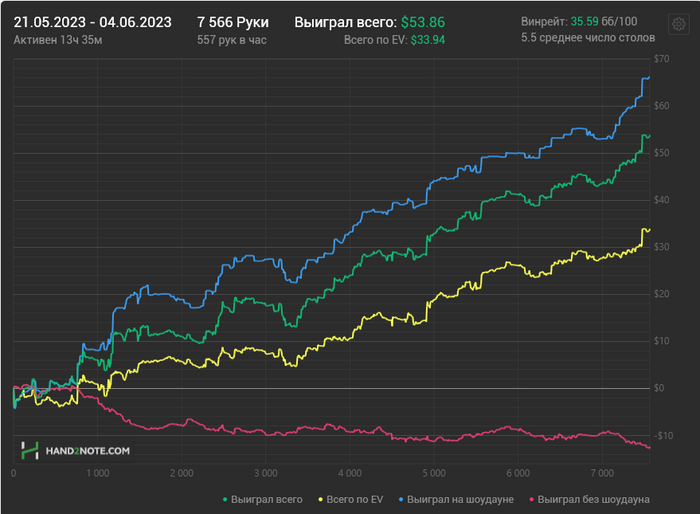
Task: Click the $20 y-axis label
Action: (662, 294)
